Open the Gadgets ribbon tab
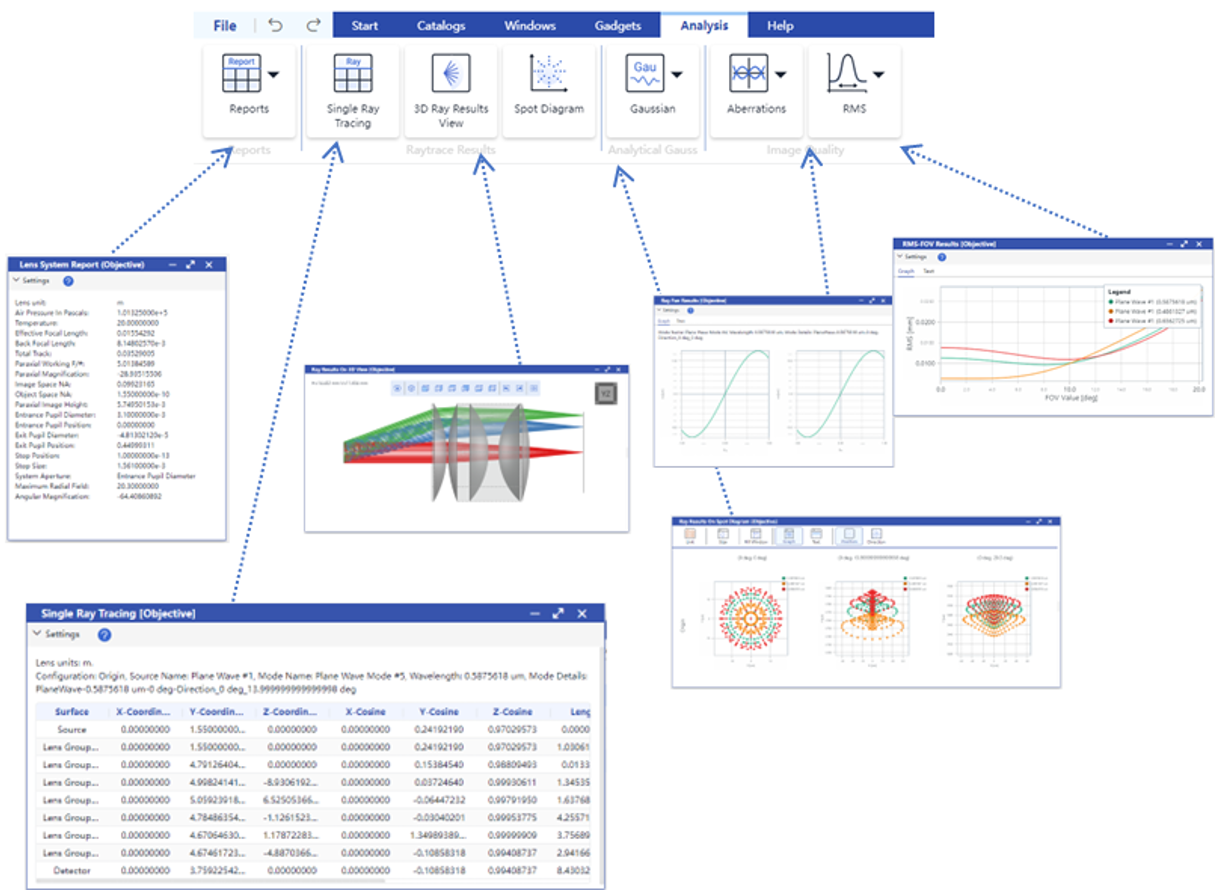Screen dimensions: 1221x896 coord(618,25)
